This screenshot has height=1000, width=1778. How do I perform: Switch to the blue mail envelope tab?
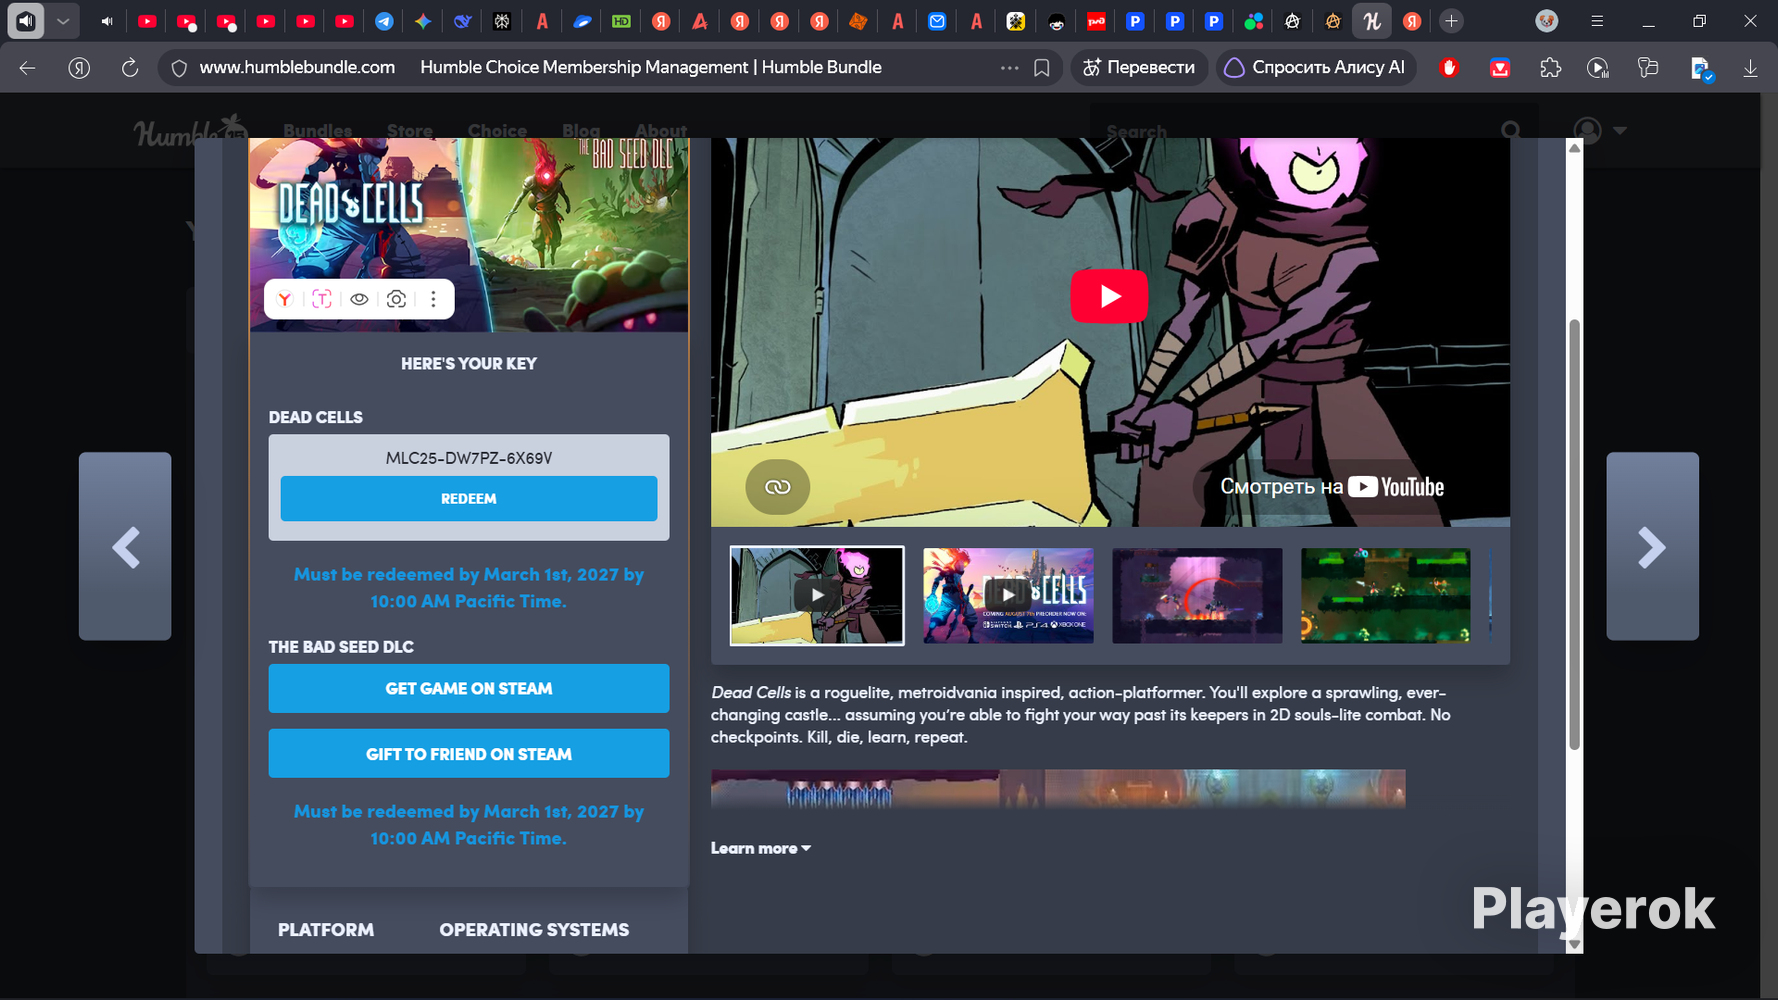(937, 21)
